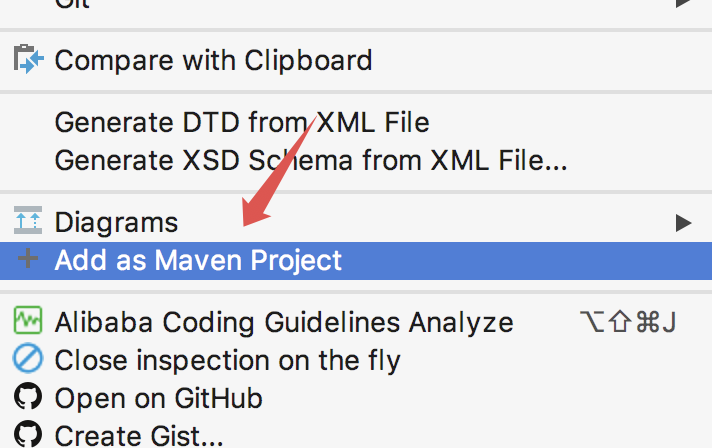Viewport: 712px width, 448px height.
Task: Click the GitHub icon beside Create Gist
Action: [28, 435]
